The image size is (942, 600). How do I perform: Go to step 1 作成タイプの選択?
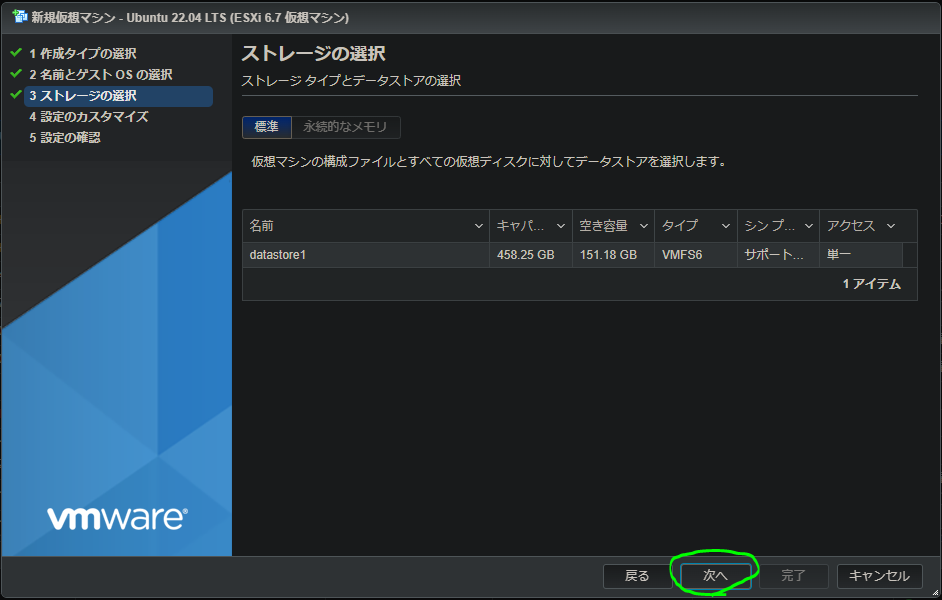[83, 53]
